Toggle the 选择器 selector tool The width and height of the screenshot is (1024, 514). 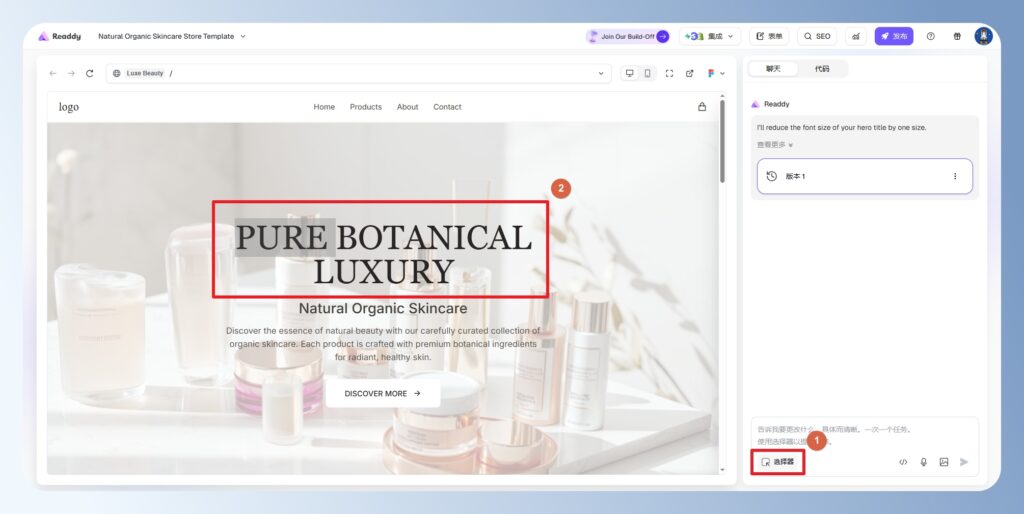pos(777,462)
